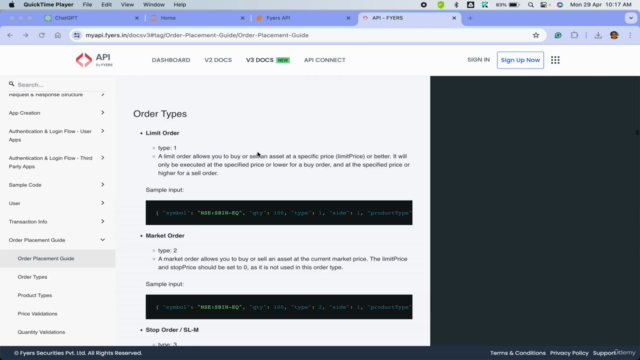This screenshot has height=360, width=640.
Task: Open the File menu
Action: point(87,4)
